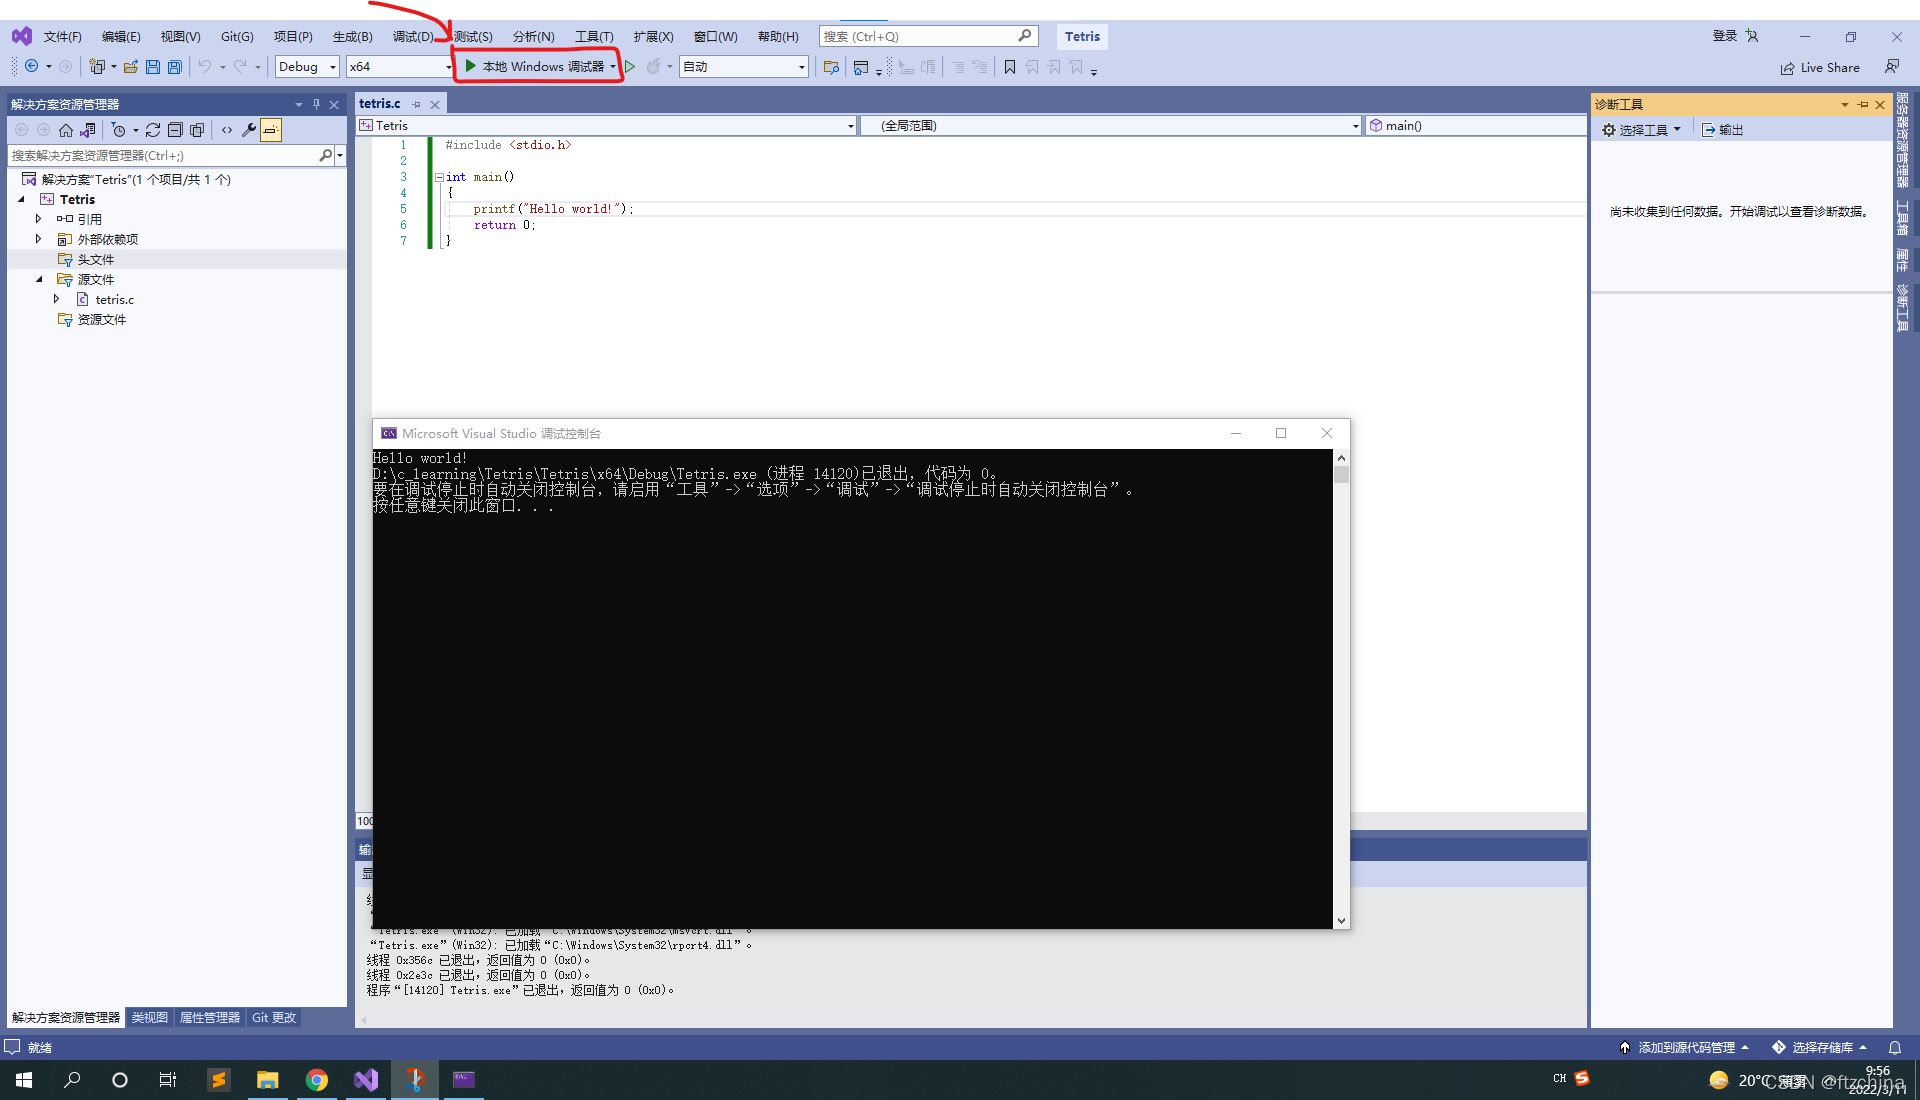Click the 本地 Windows 调试器 start button
Viewport: 1920px width, 1100px height.
tap(535, 67)
